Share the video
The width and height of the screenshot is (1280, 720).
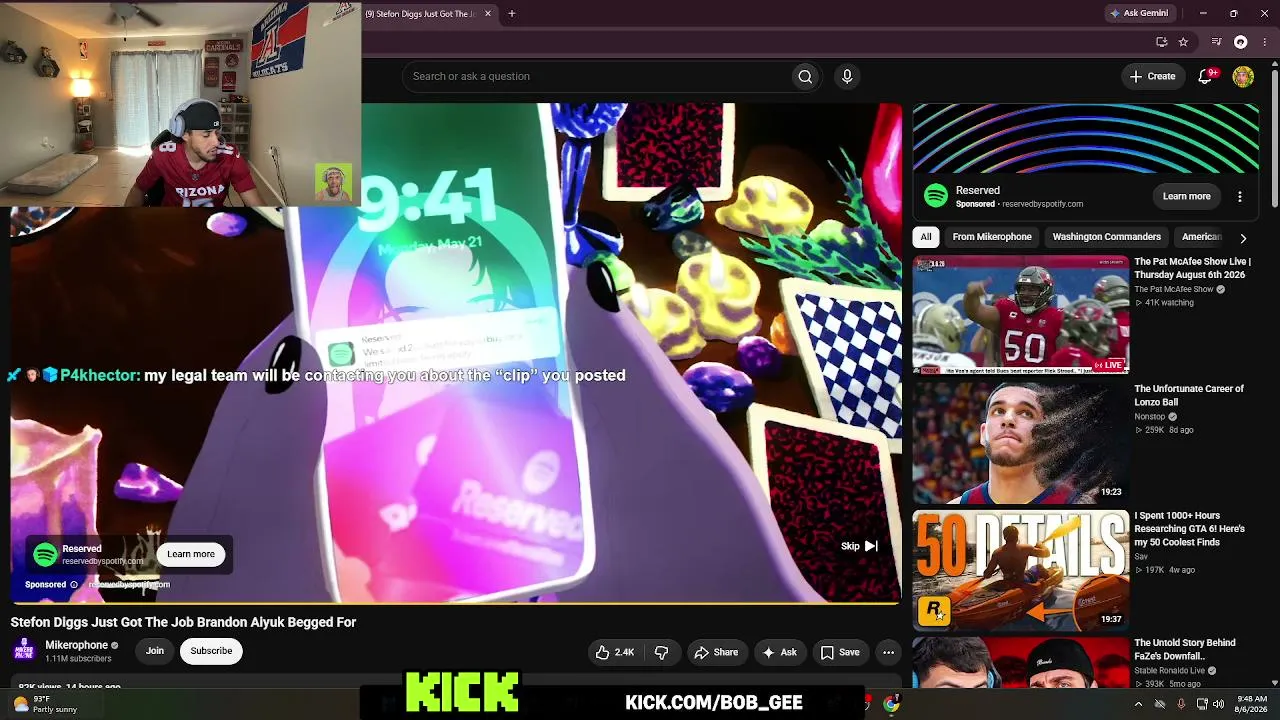coord(716,653)
